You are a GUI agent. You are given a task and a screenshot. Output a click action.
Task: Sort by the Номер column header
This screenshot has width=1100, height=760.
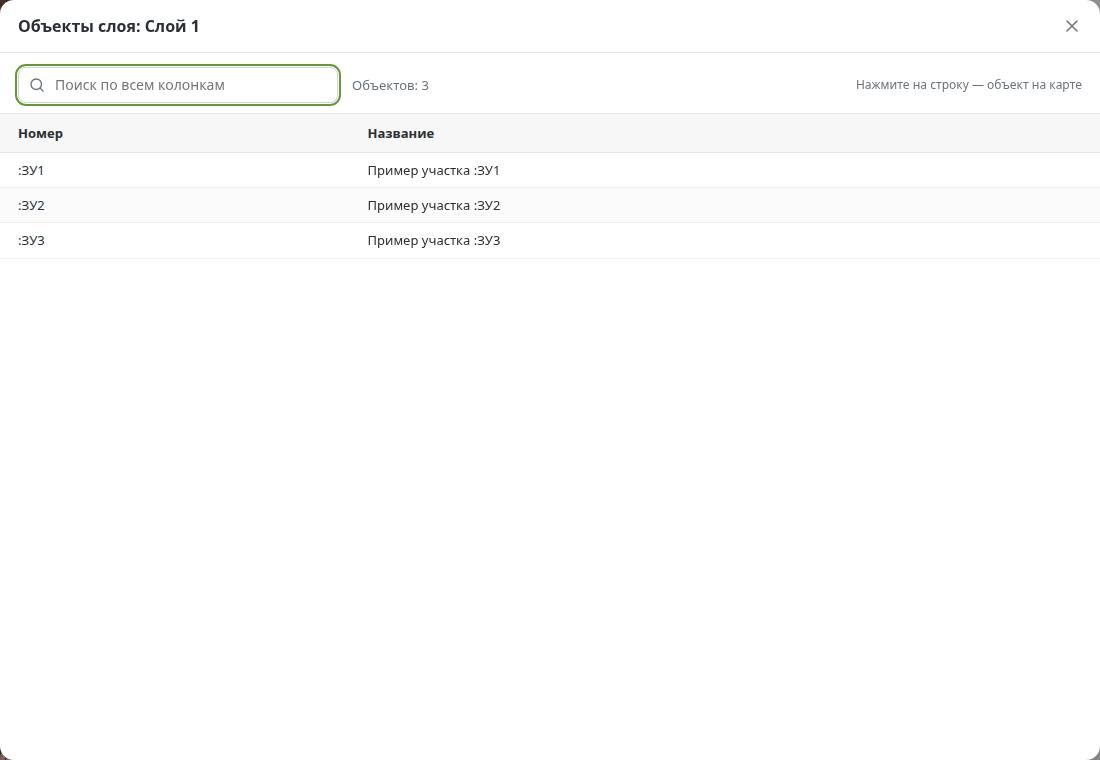41,133
